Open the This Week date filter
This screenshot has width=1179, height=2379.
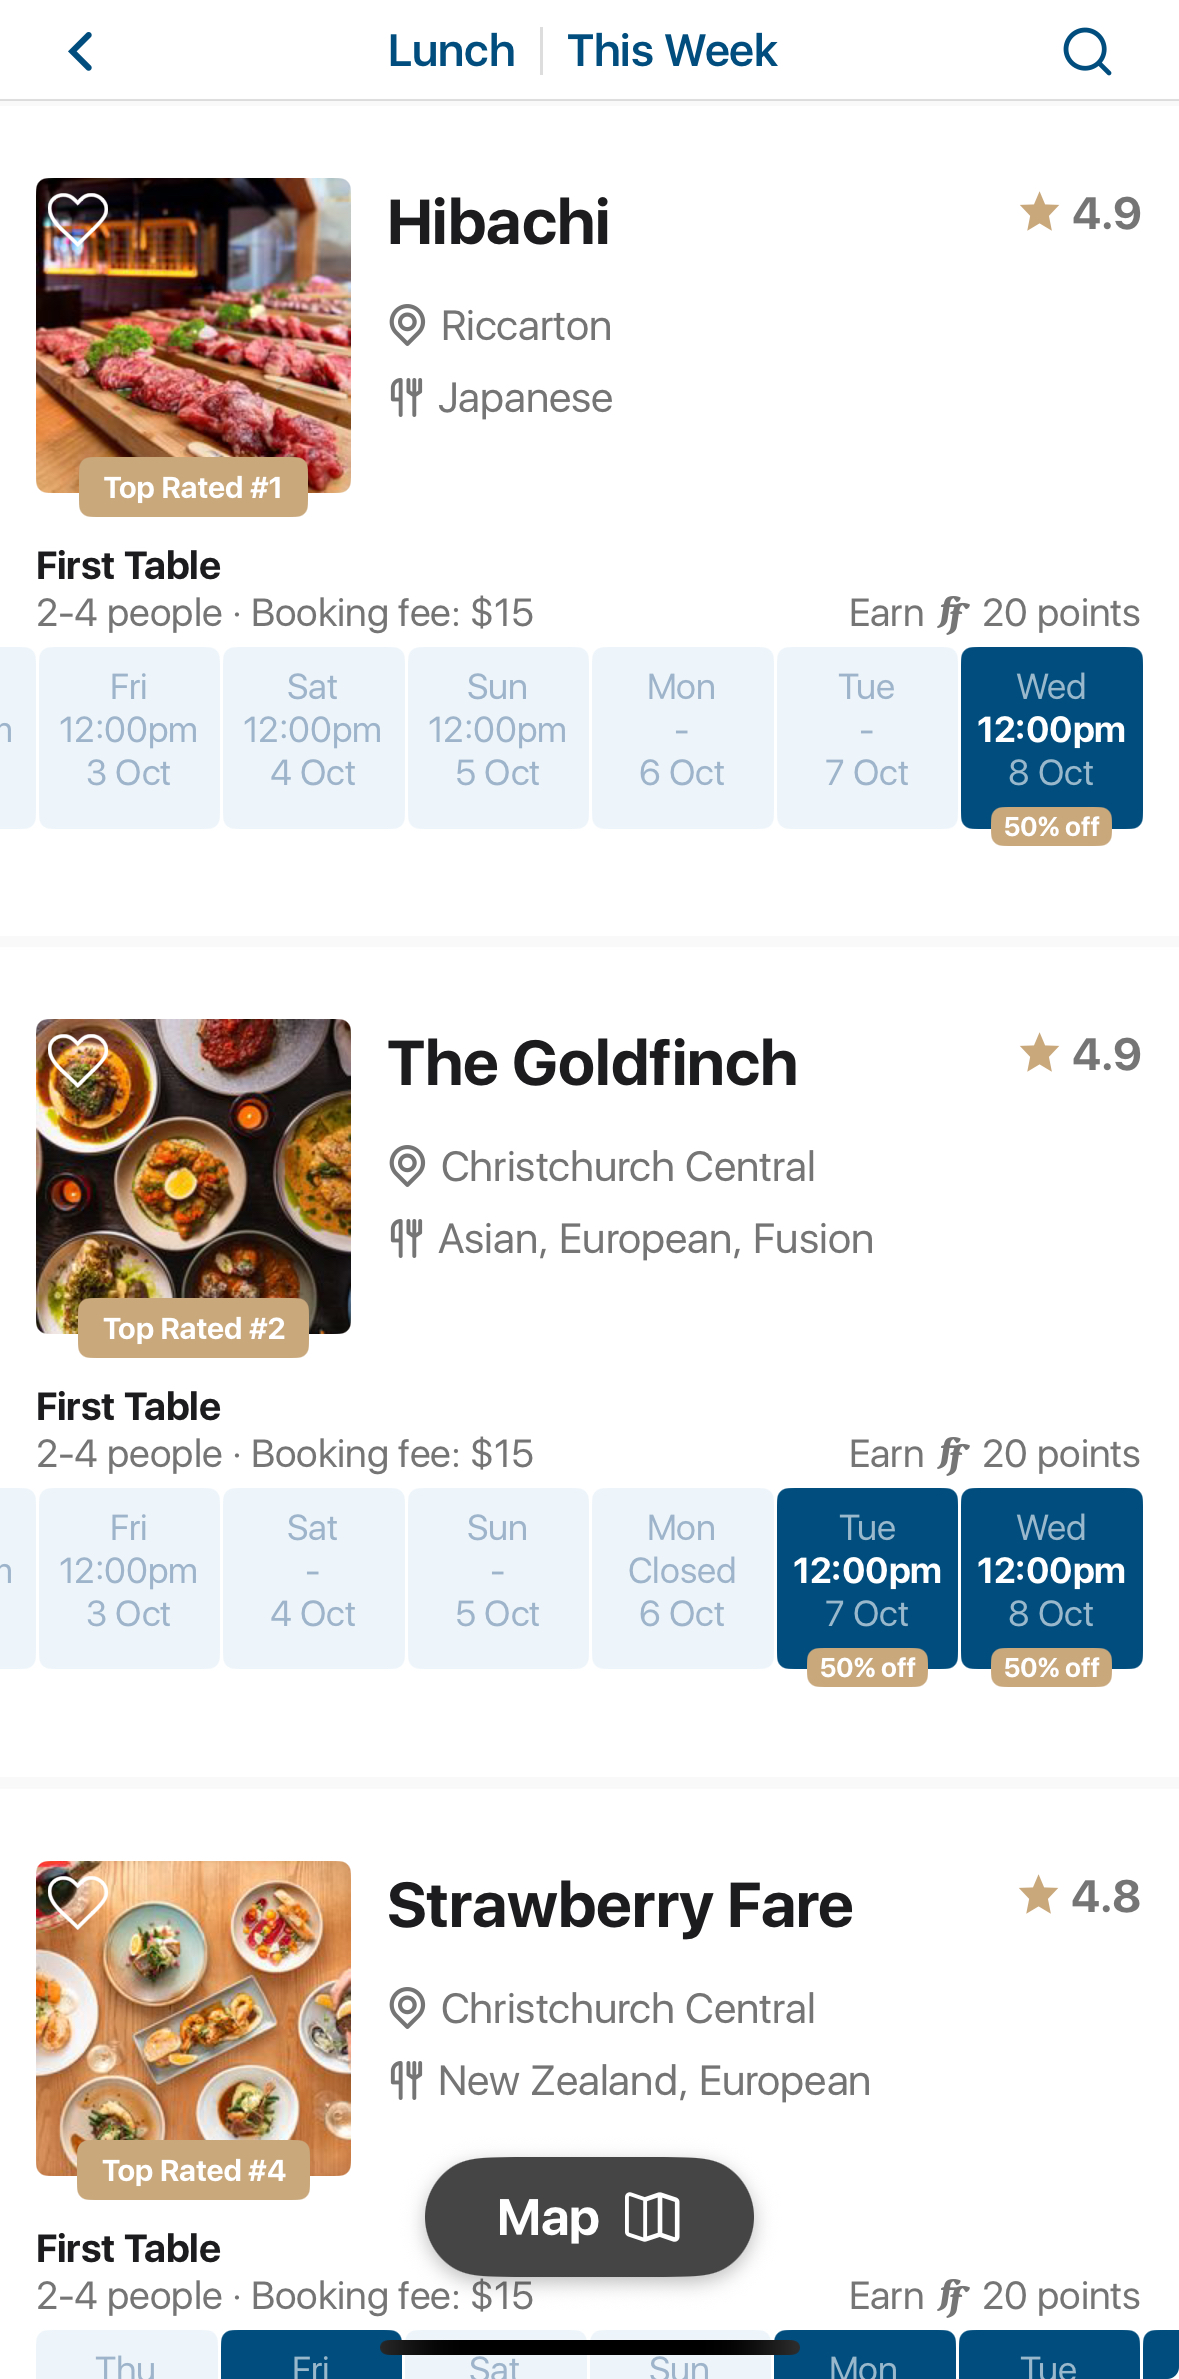[672, 51]
